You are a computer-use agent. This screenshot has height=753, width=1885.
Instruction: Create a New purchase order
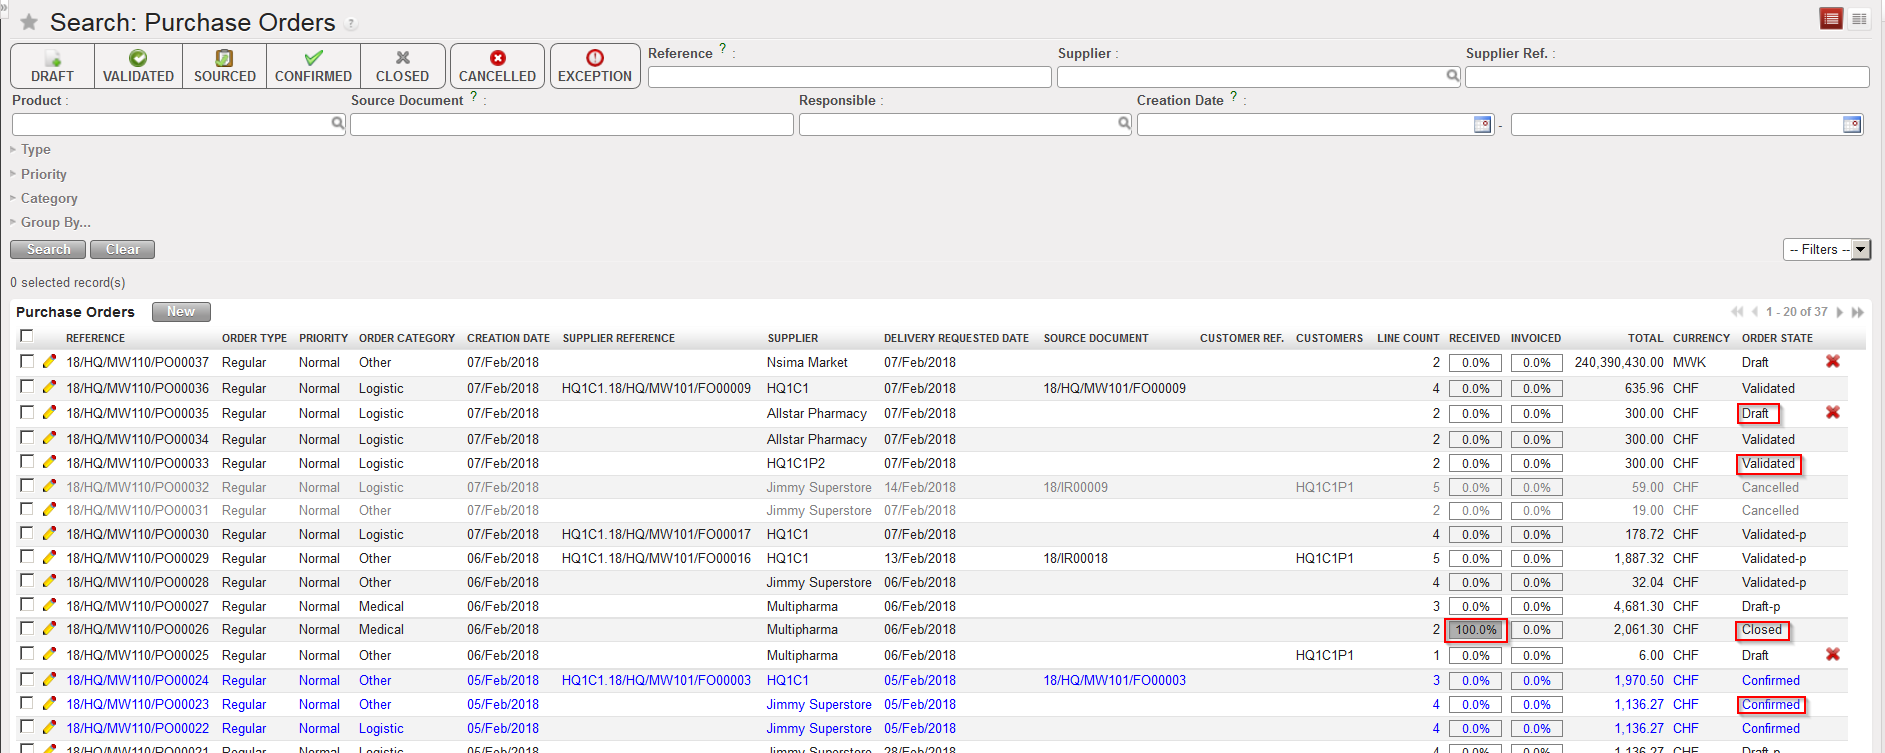181,312
